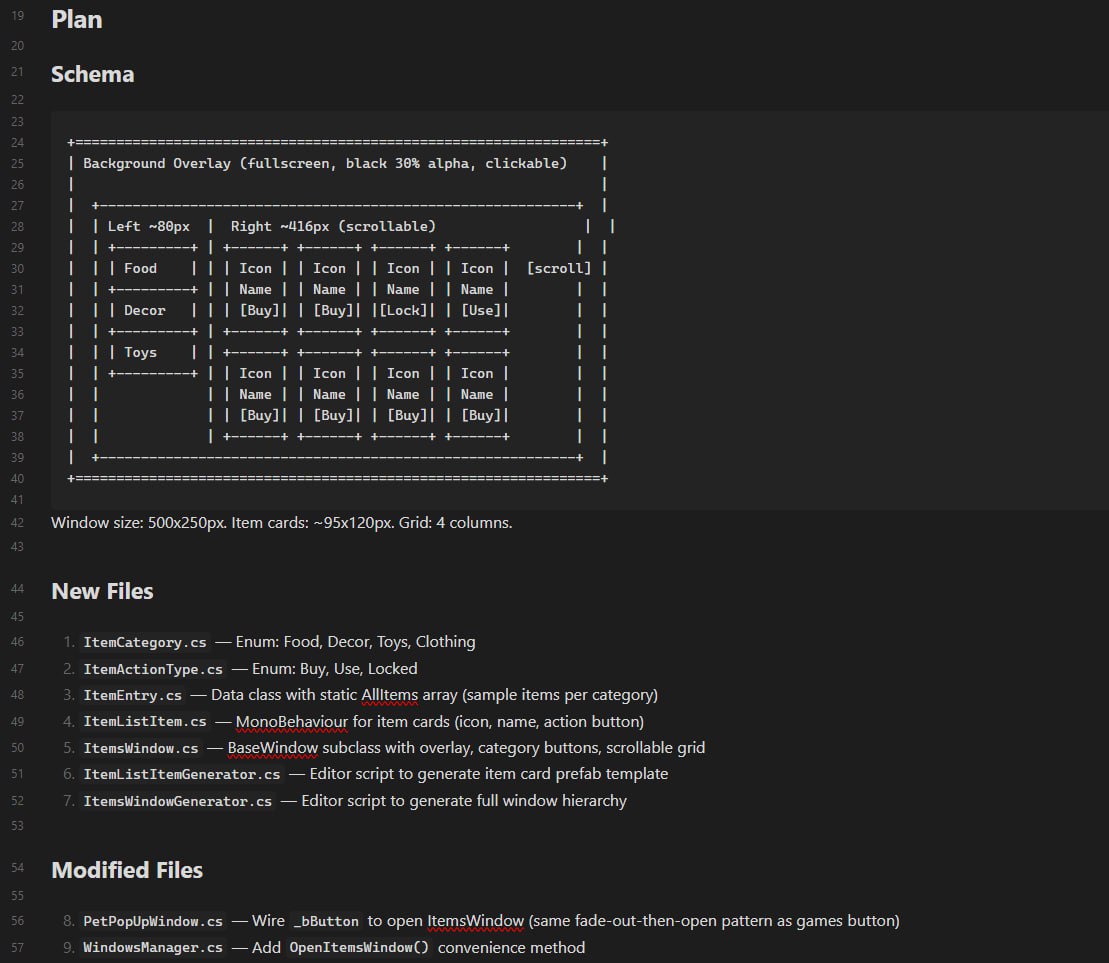Click the ItemListItem.cs filename
This screenshot has width=1109, height=963.
(145, 722)
